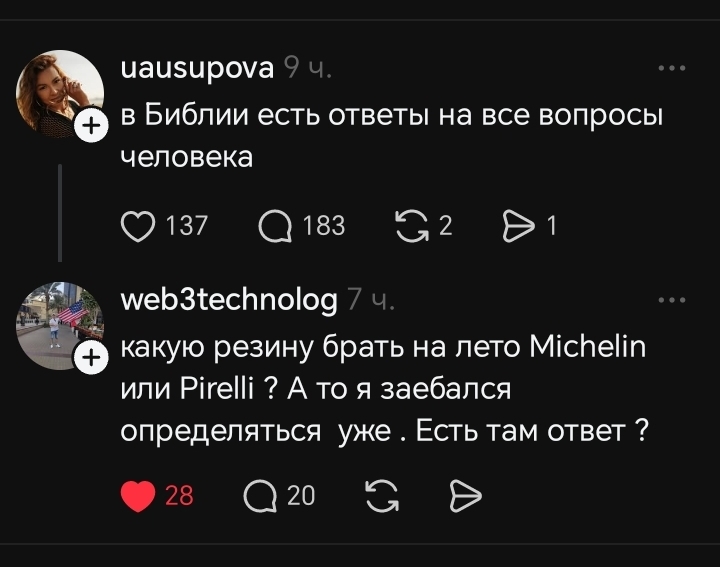
Task: Open web3technolog's profile from username
Action: 228,299
